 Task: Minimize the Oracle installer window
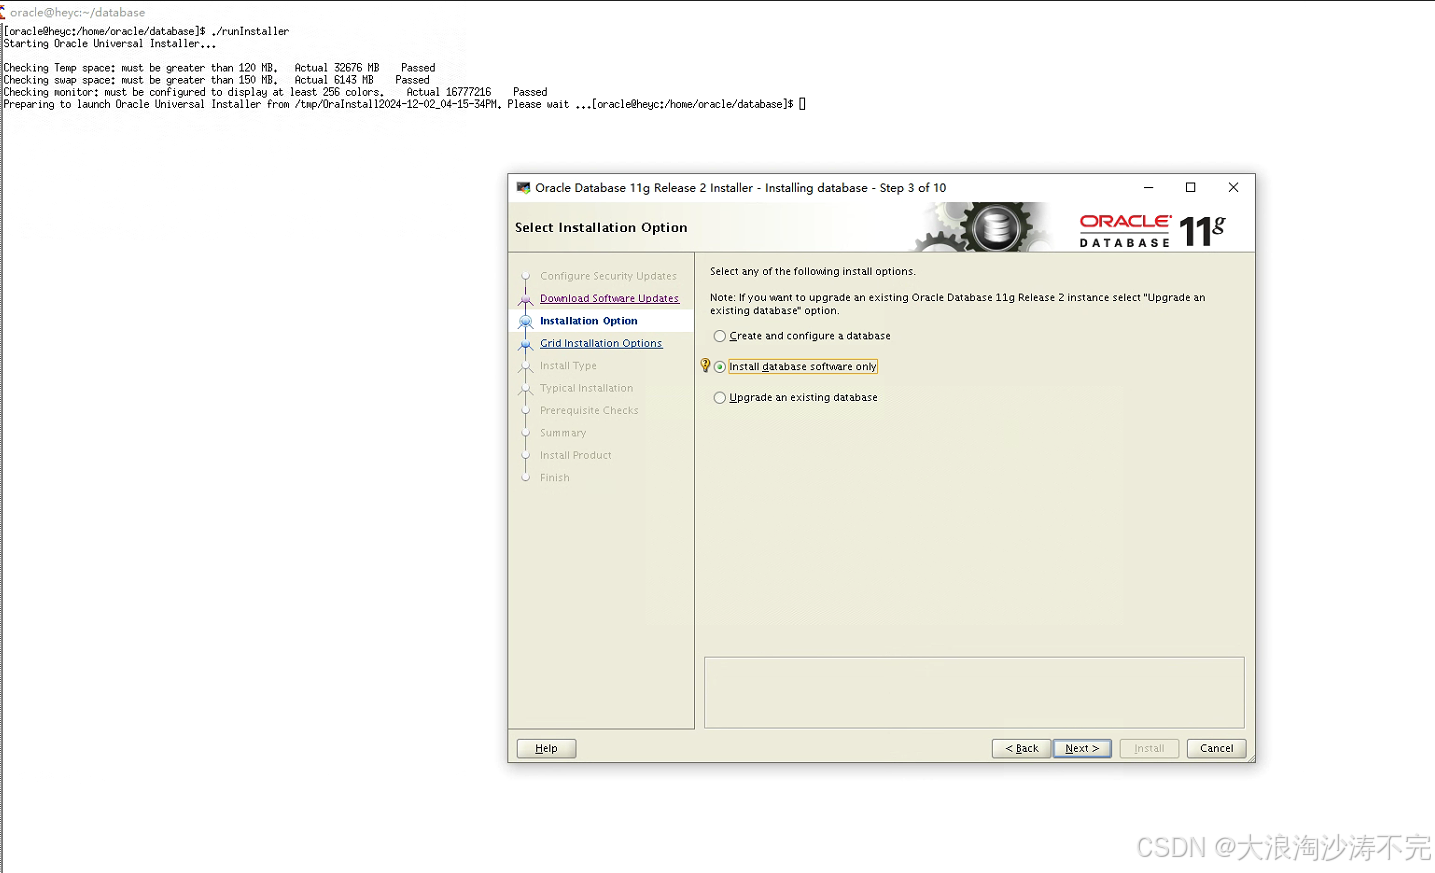[1148, 187]
